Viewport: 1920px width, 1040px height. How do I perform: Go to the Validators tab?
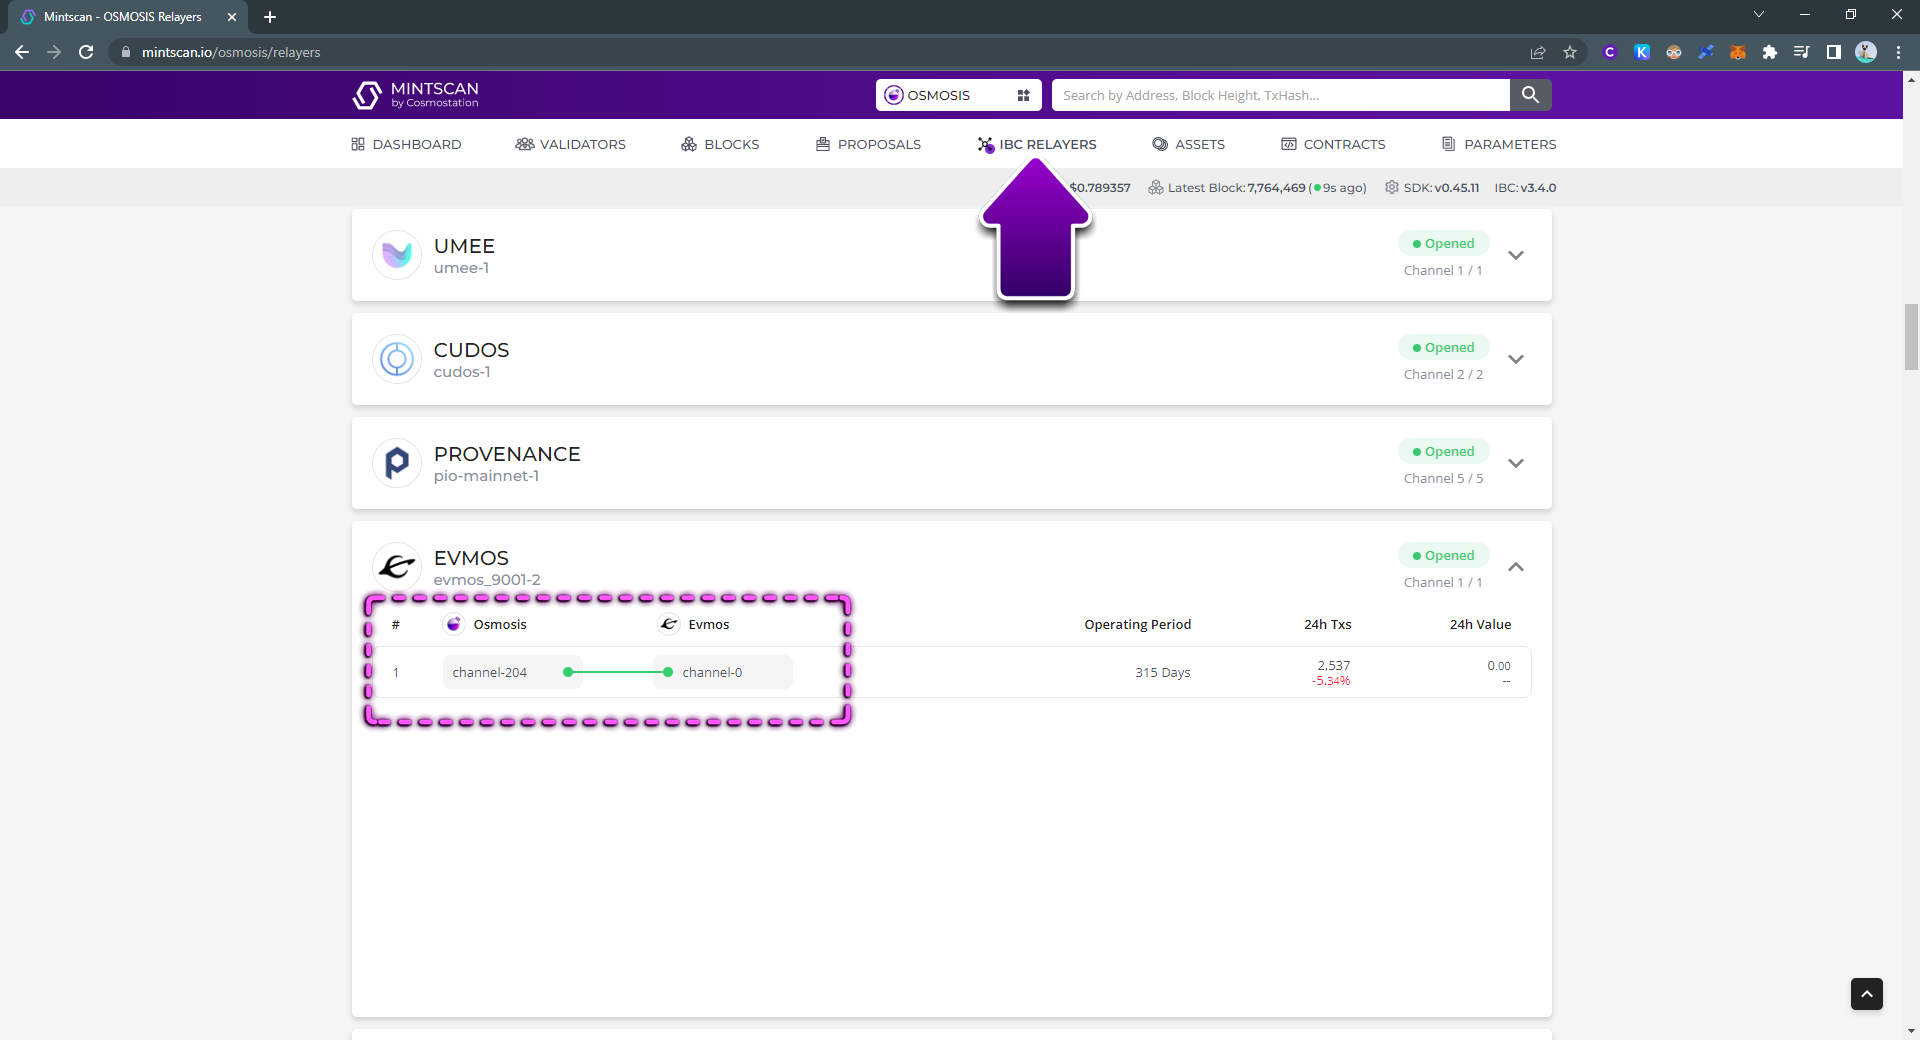coord(570,144)
